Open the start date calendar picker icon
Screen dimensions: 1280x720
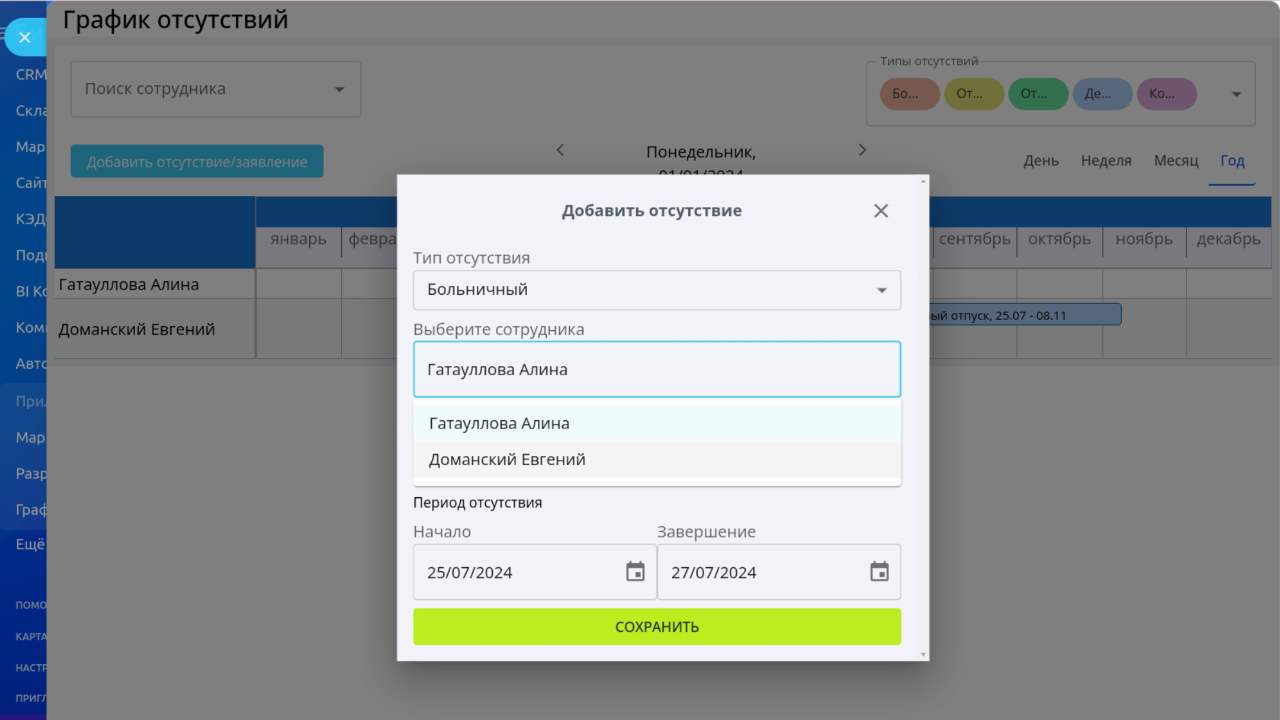[635, 572]
